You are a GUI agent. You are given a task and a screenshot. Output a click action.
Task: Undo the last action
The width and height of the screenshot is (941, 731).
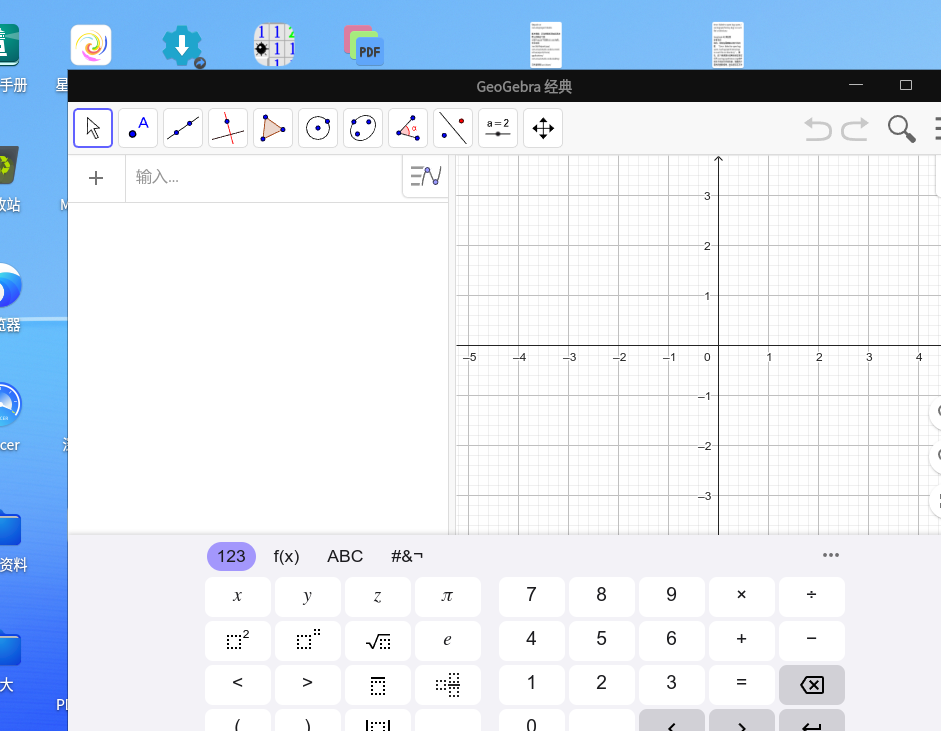coord(818,129)
